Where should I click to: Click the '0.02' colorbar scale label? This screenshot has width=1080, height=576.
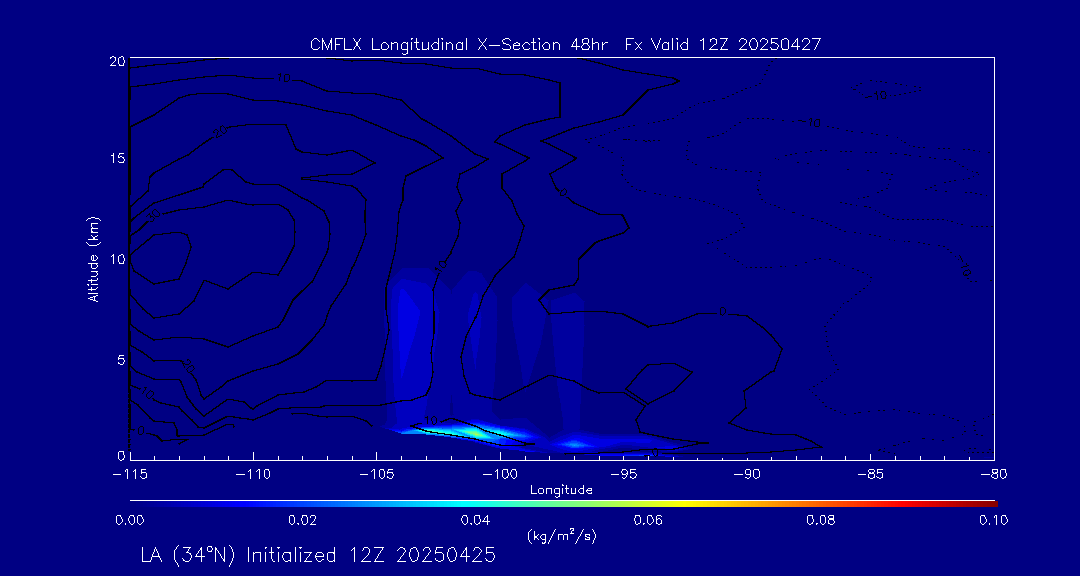click(x=302, y=520)
